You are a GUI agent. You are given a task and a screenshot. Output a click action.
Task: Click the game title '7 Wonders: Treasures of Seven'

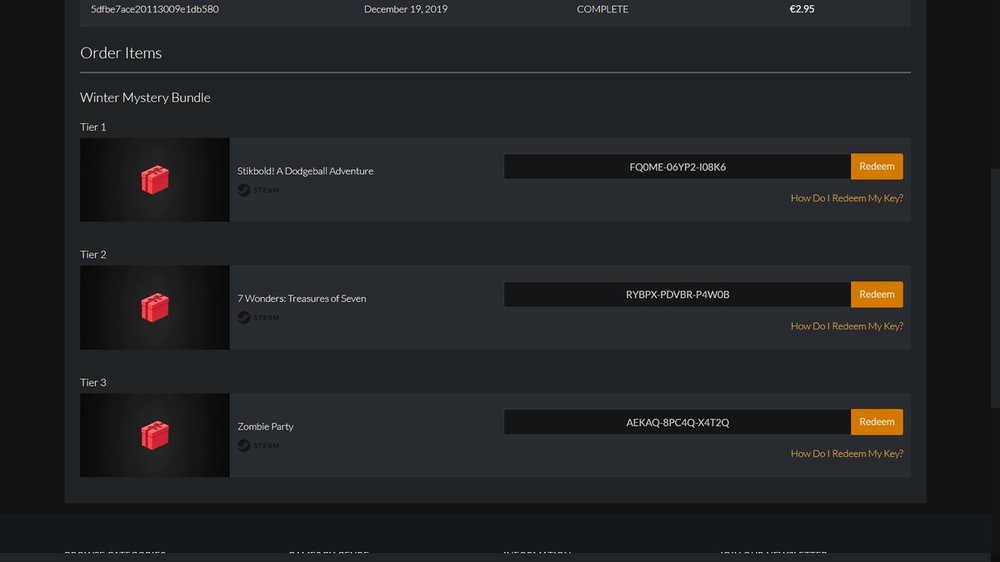coord(302,299)
